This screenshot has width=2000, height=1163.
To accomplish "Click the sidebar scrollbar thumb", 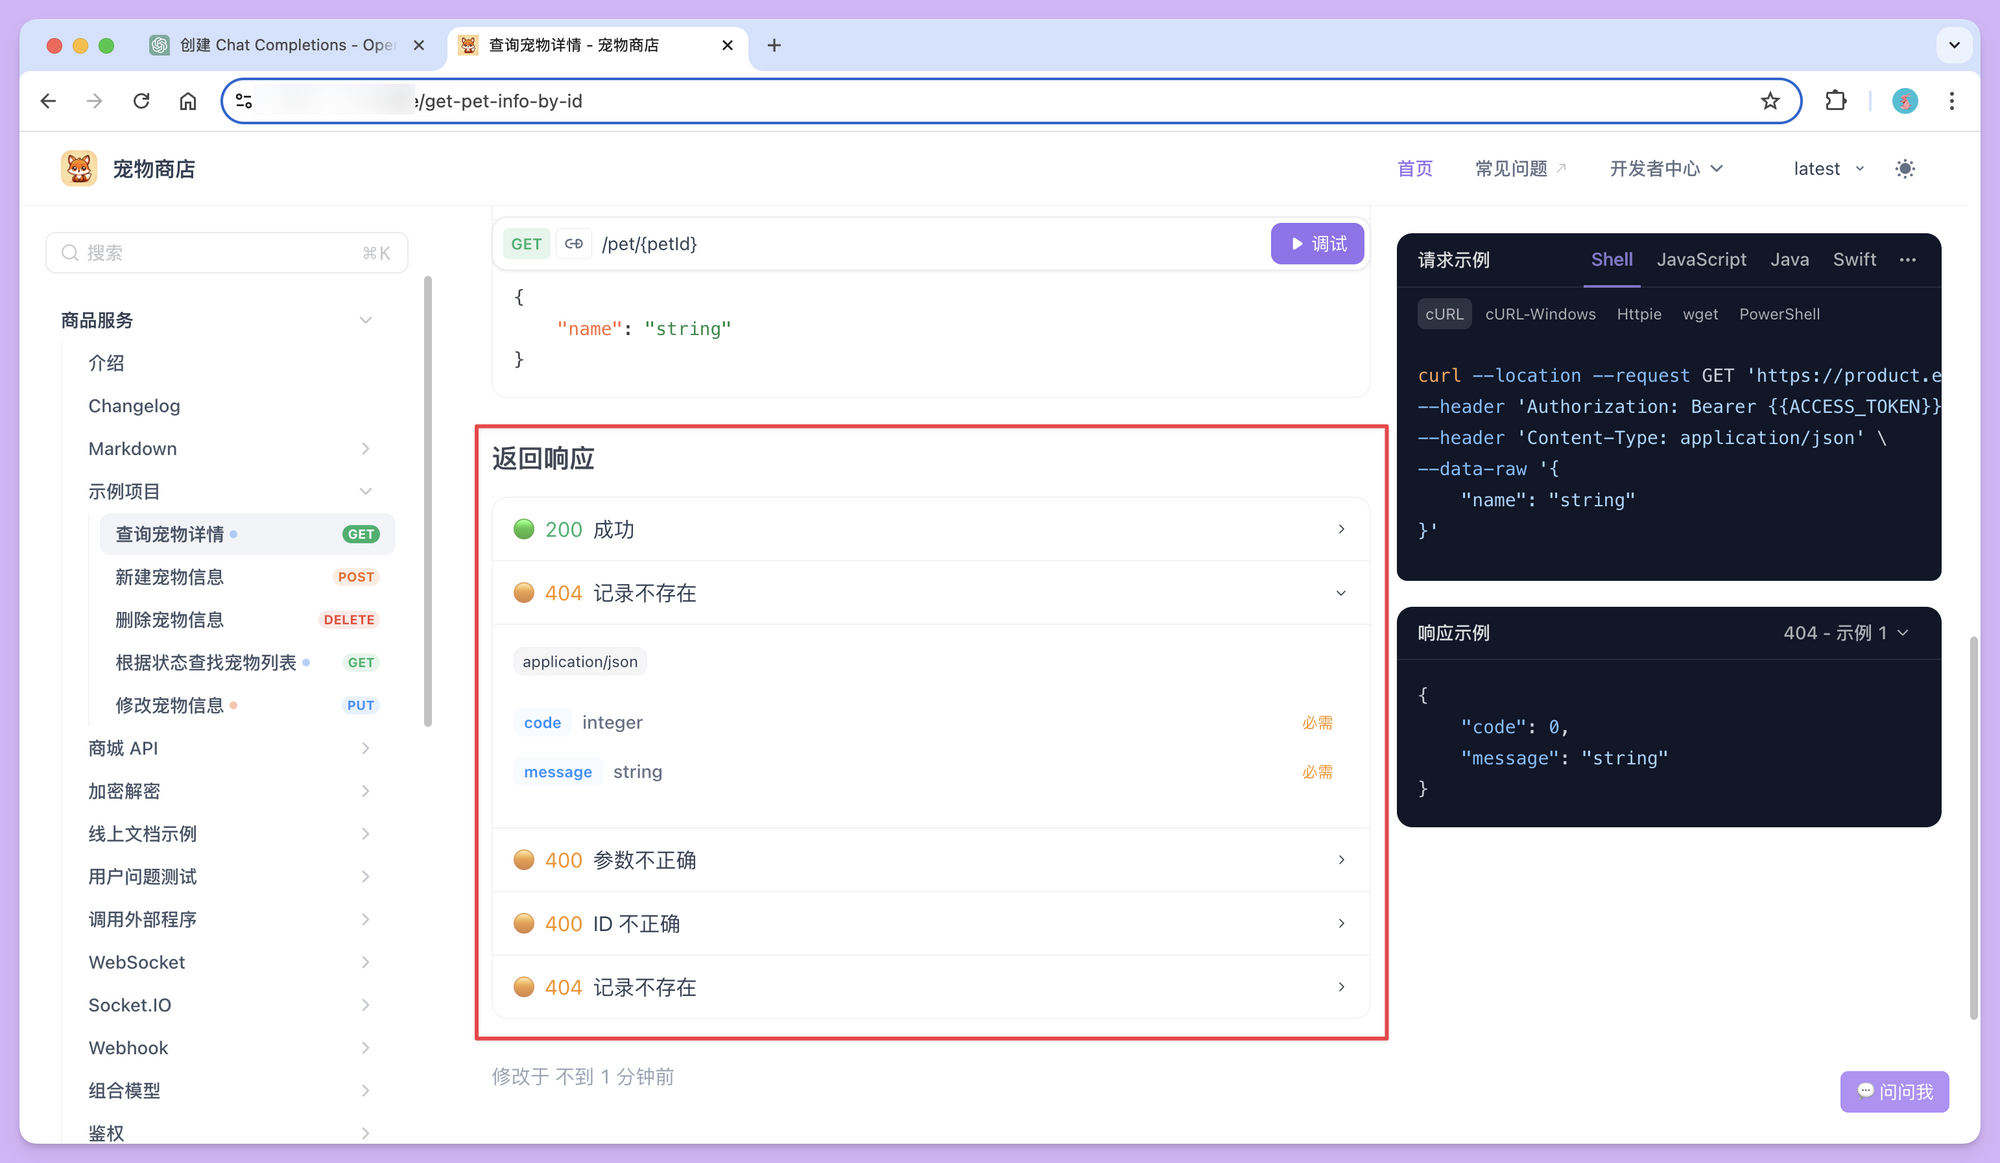I will [x=428, y=501].
